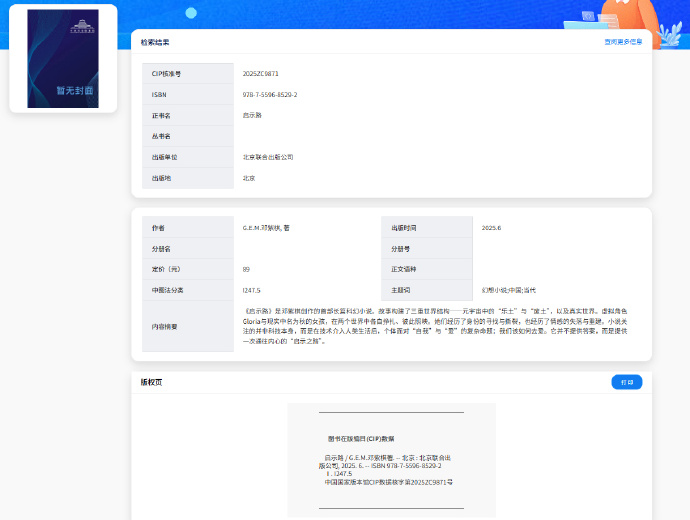Click the CIP data copyright page image

point(391,460)
